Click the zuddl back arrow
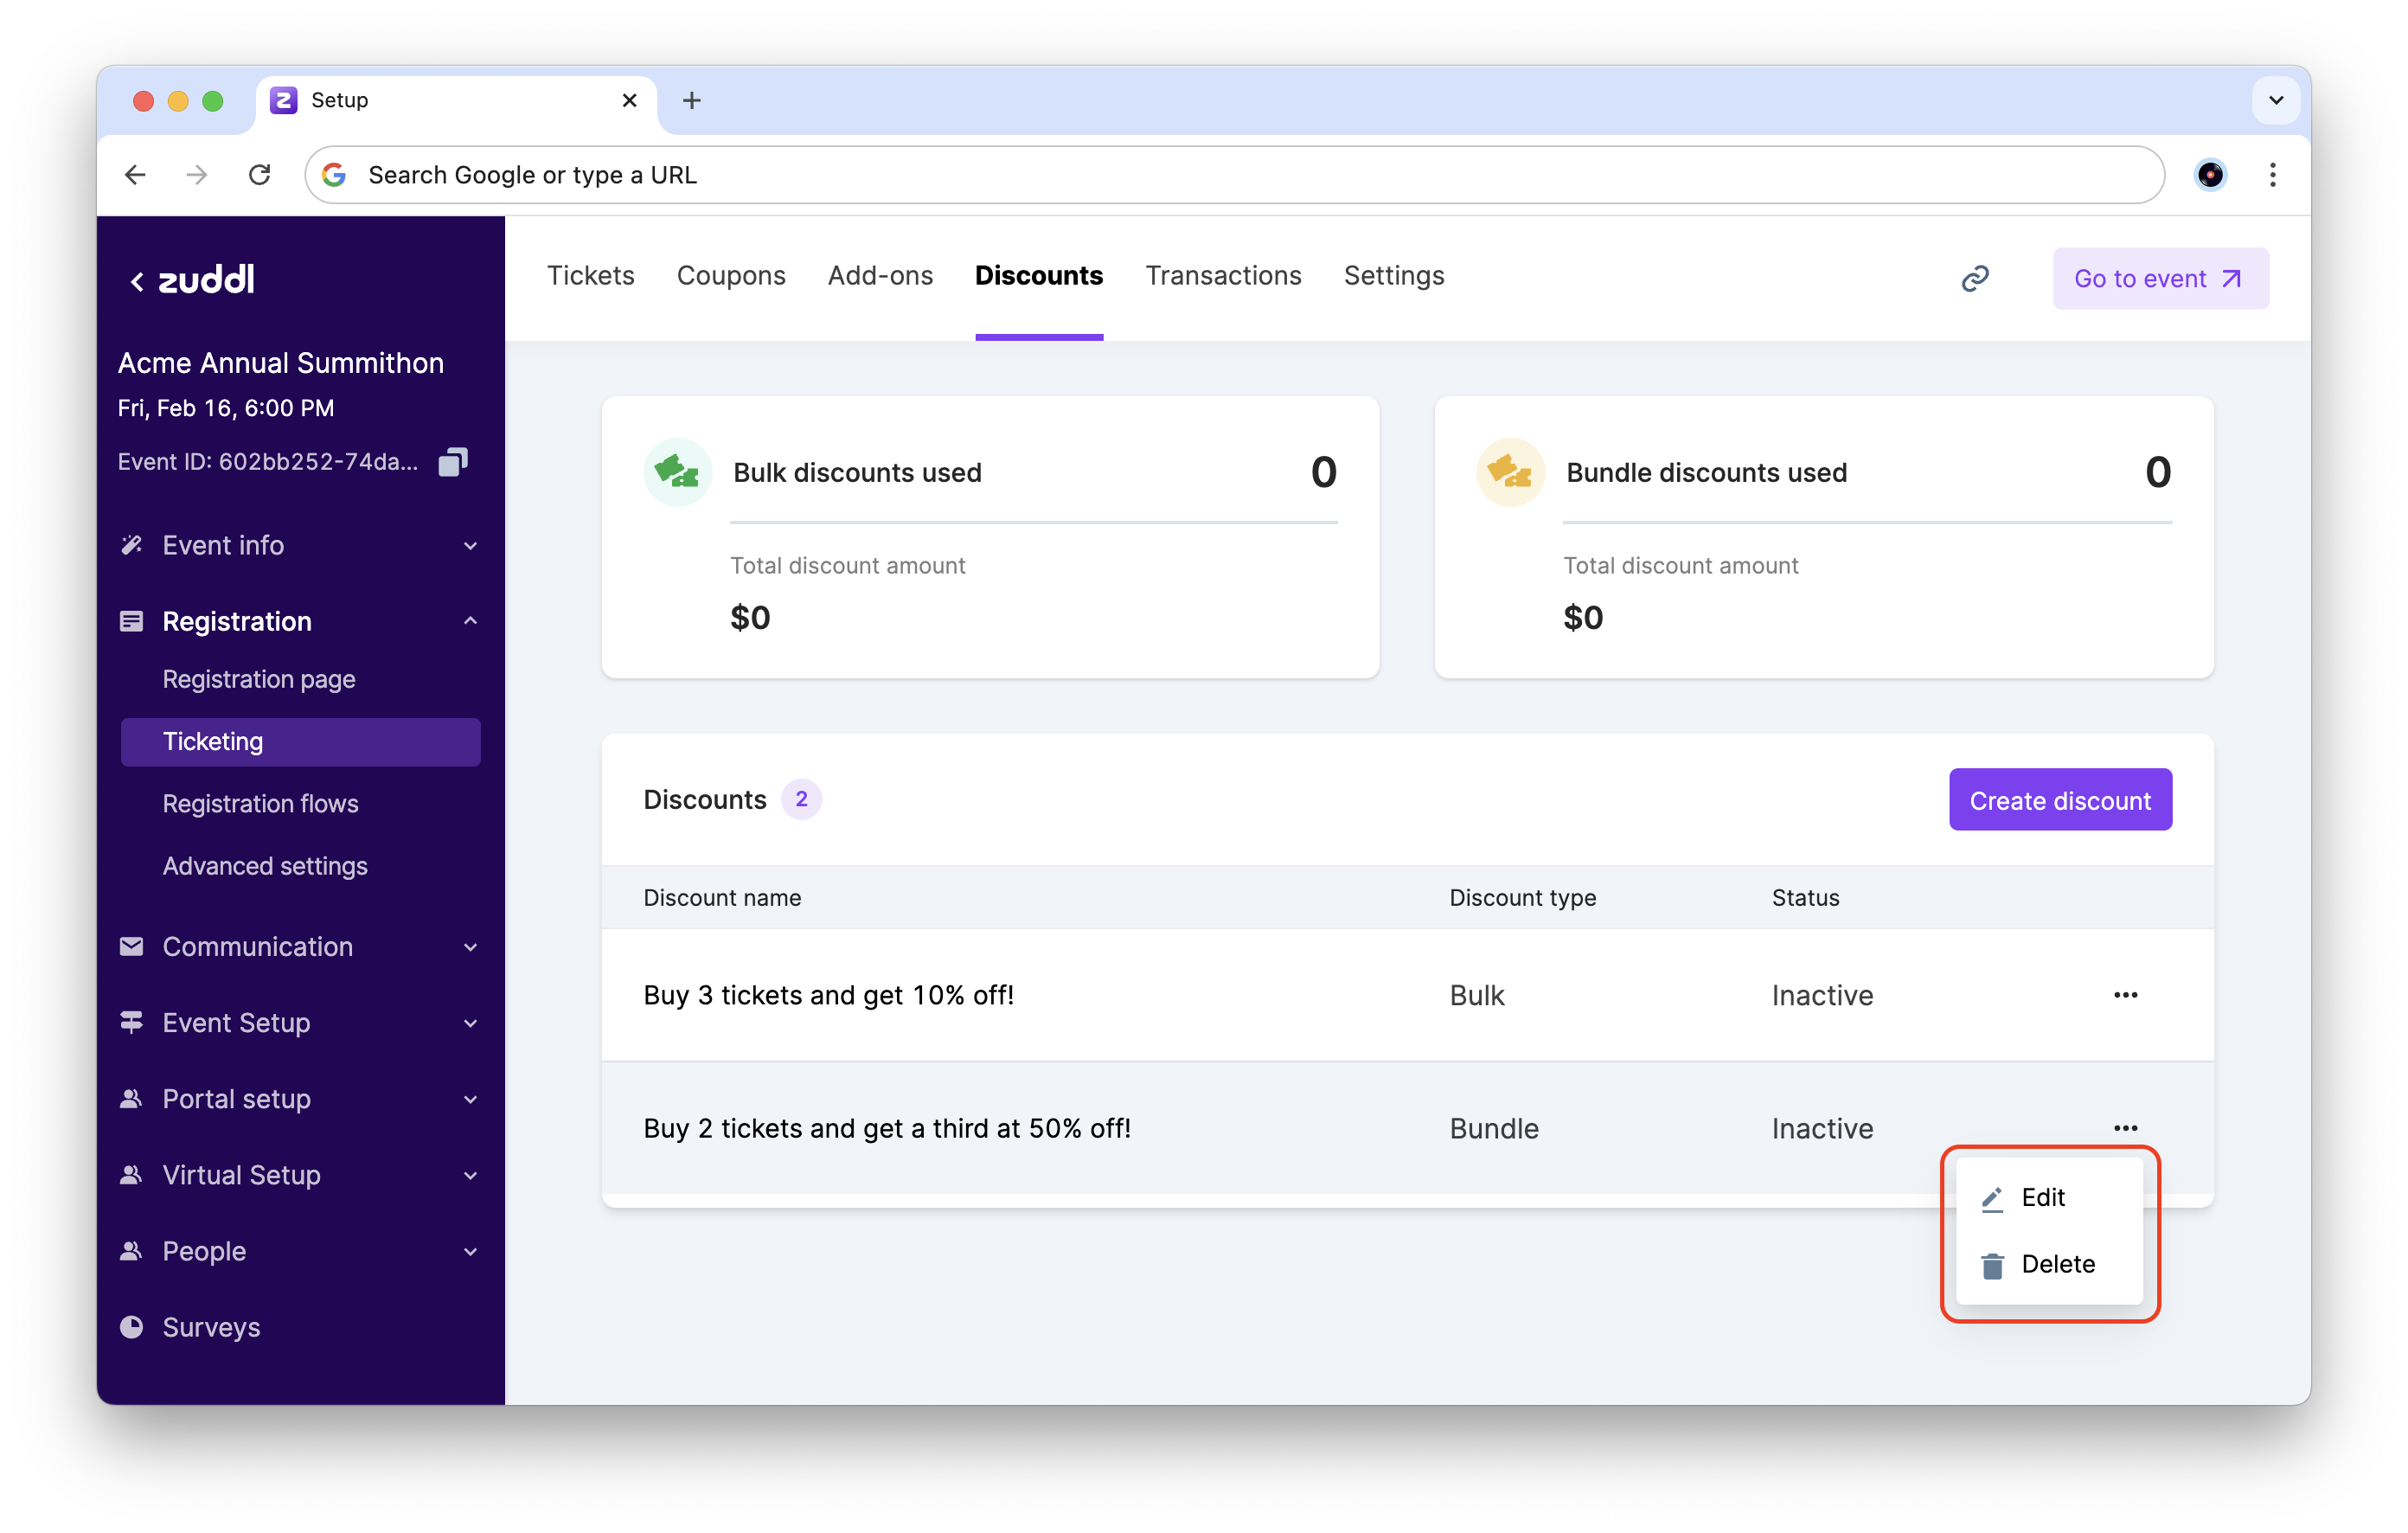 pos(137,281)
